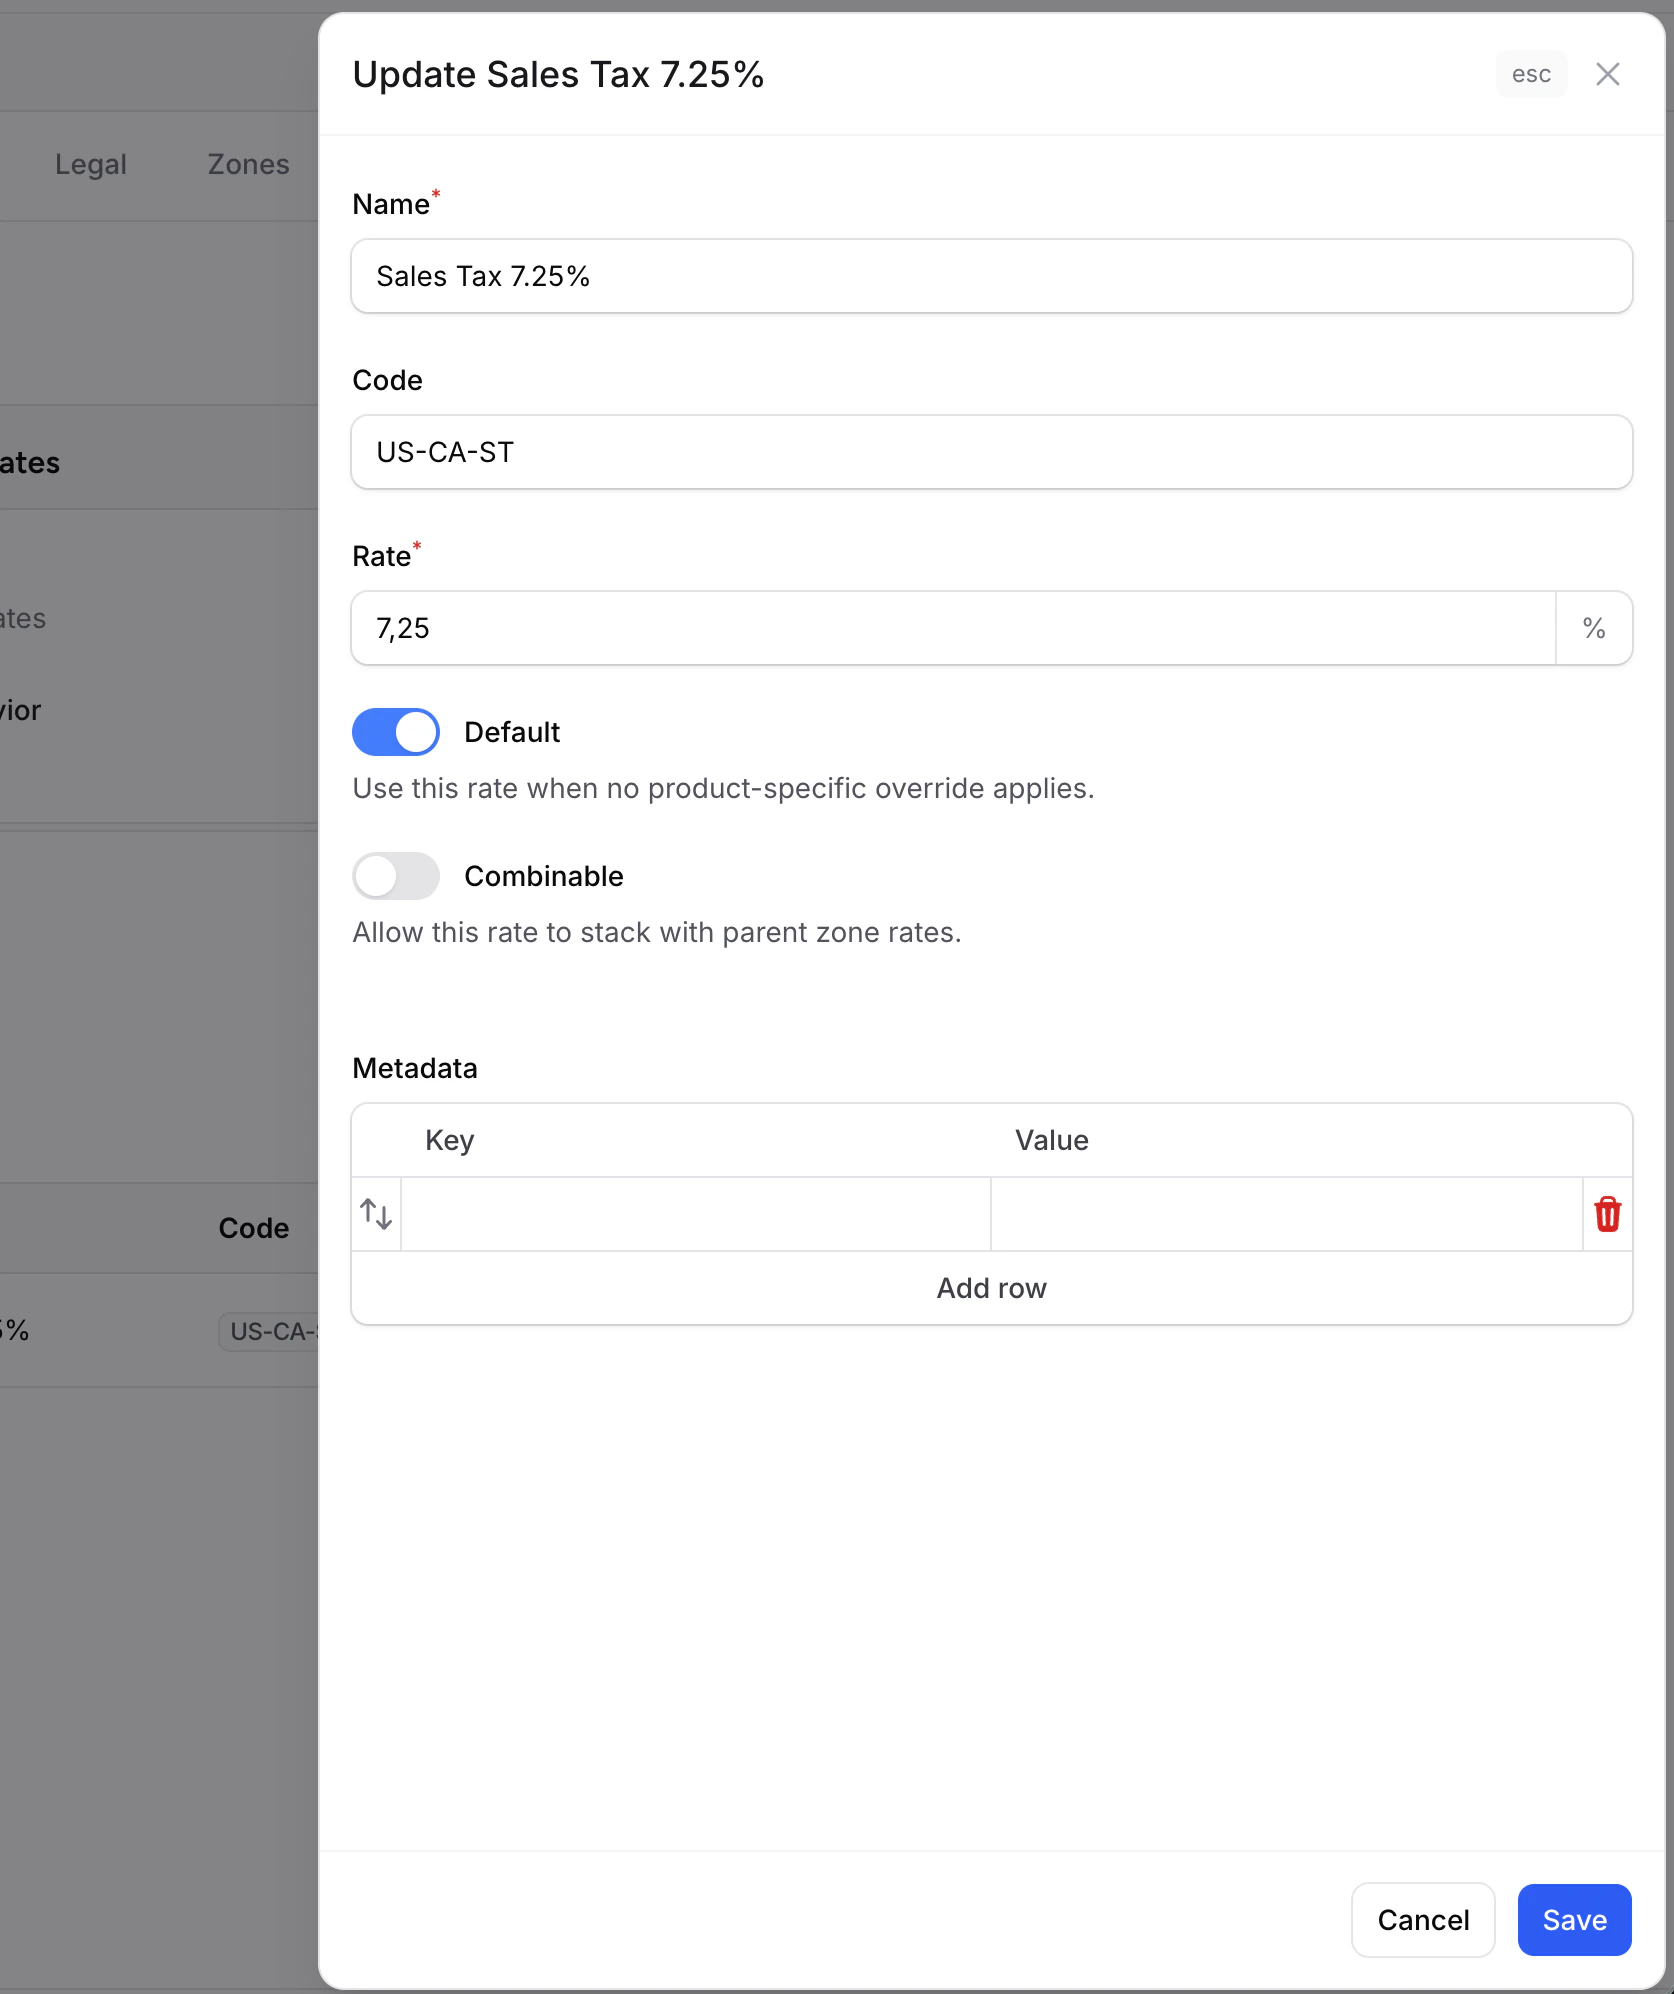Click the percent sign suffix of Rate
1674x1994 pixels.
pos(1594,628)
